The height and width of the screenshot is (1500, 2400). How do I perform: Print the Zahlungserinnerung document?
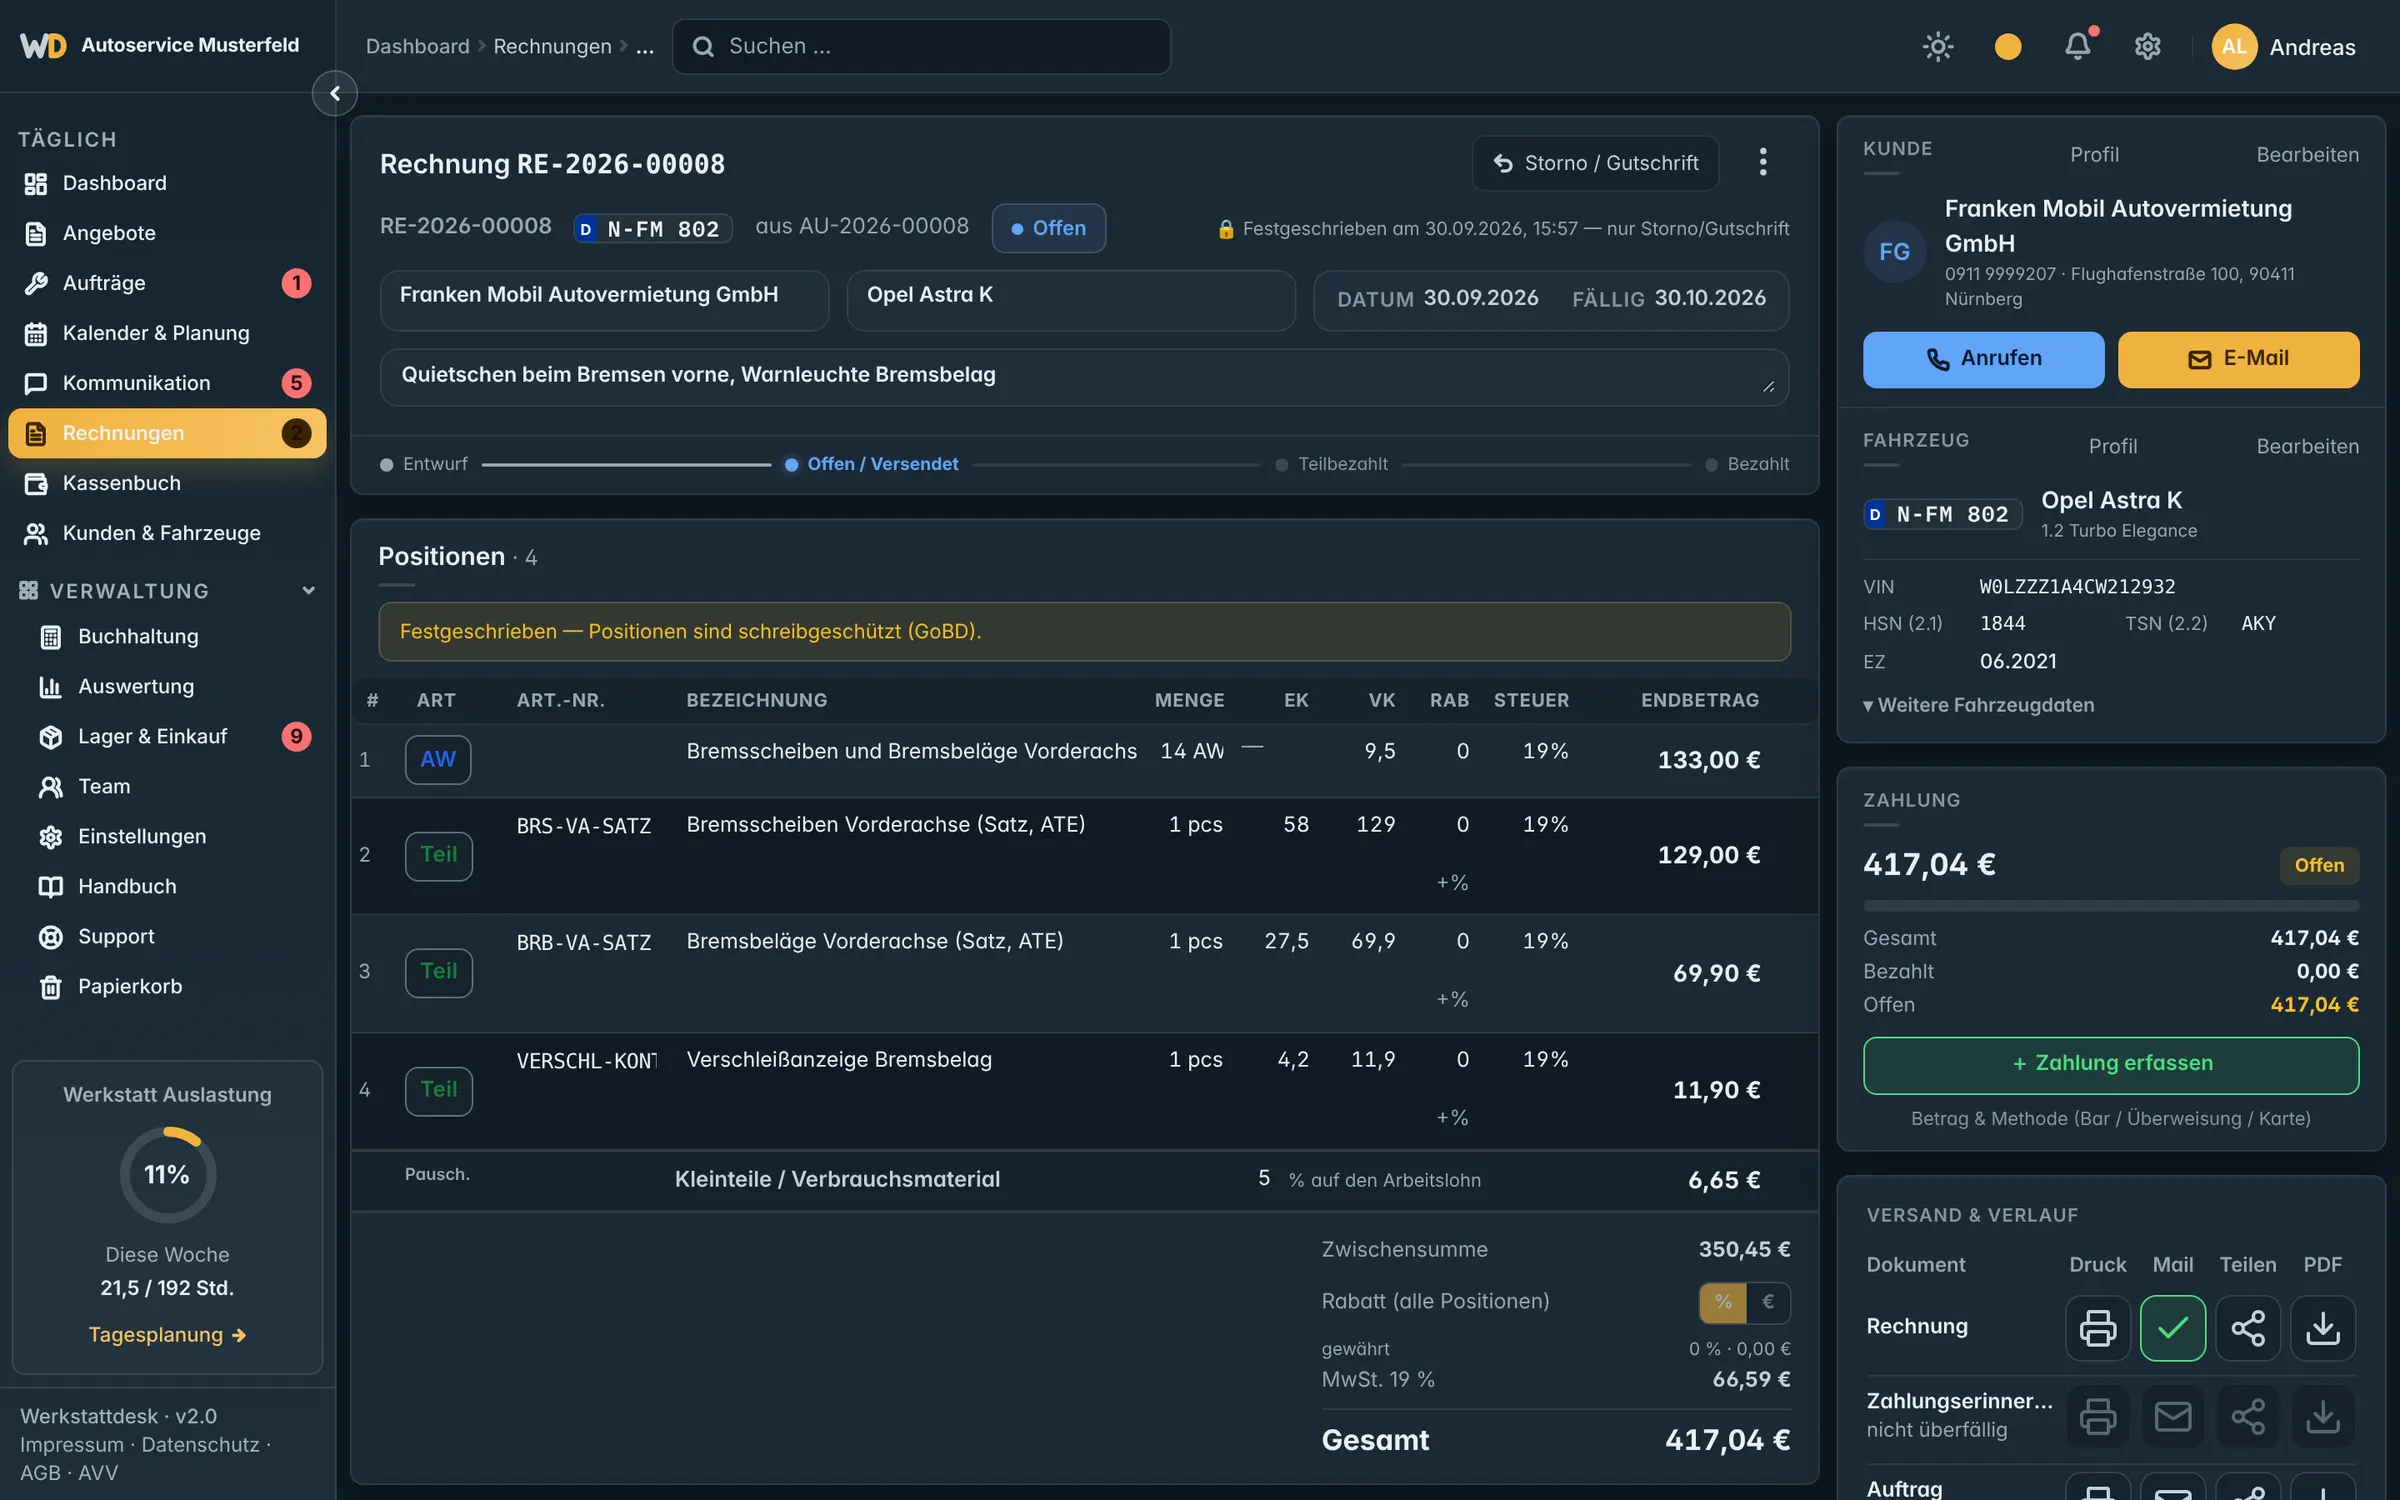(2098, 1416)
